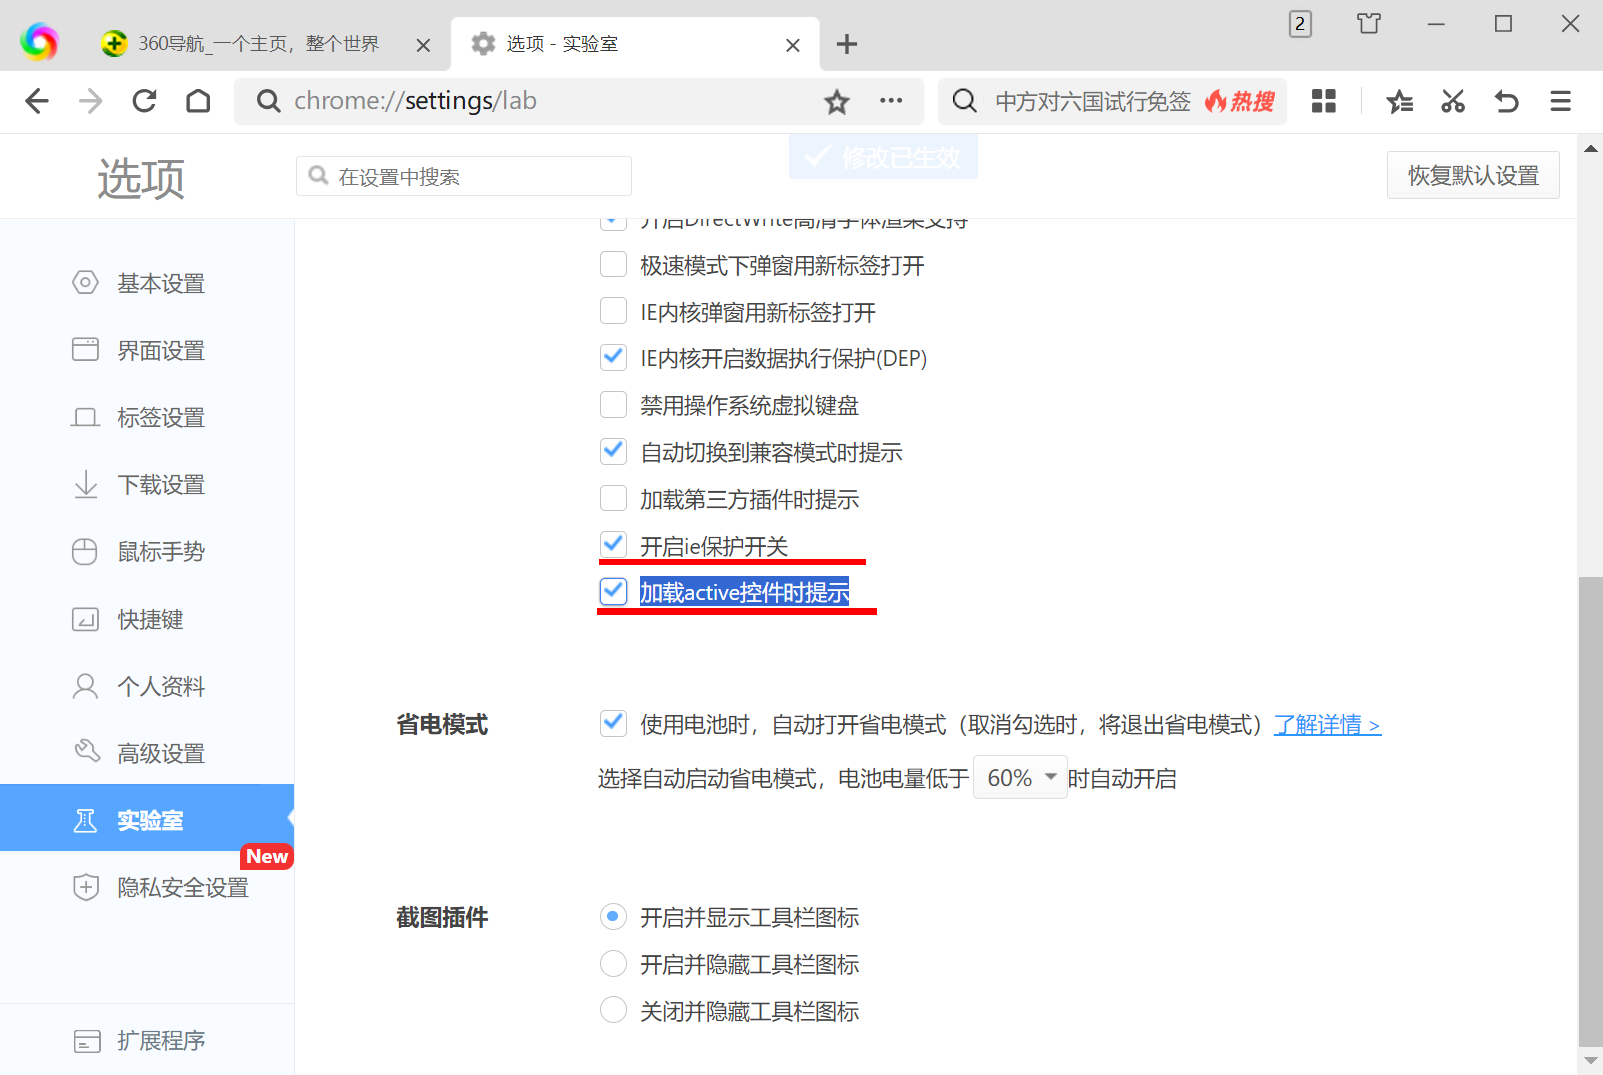The image size is (1603, 1075).
Task: Click the window count badge showing 2
Action: tap(1300, 23)
